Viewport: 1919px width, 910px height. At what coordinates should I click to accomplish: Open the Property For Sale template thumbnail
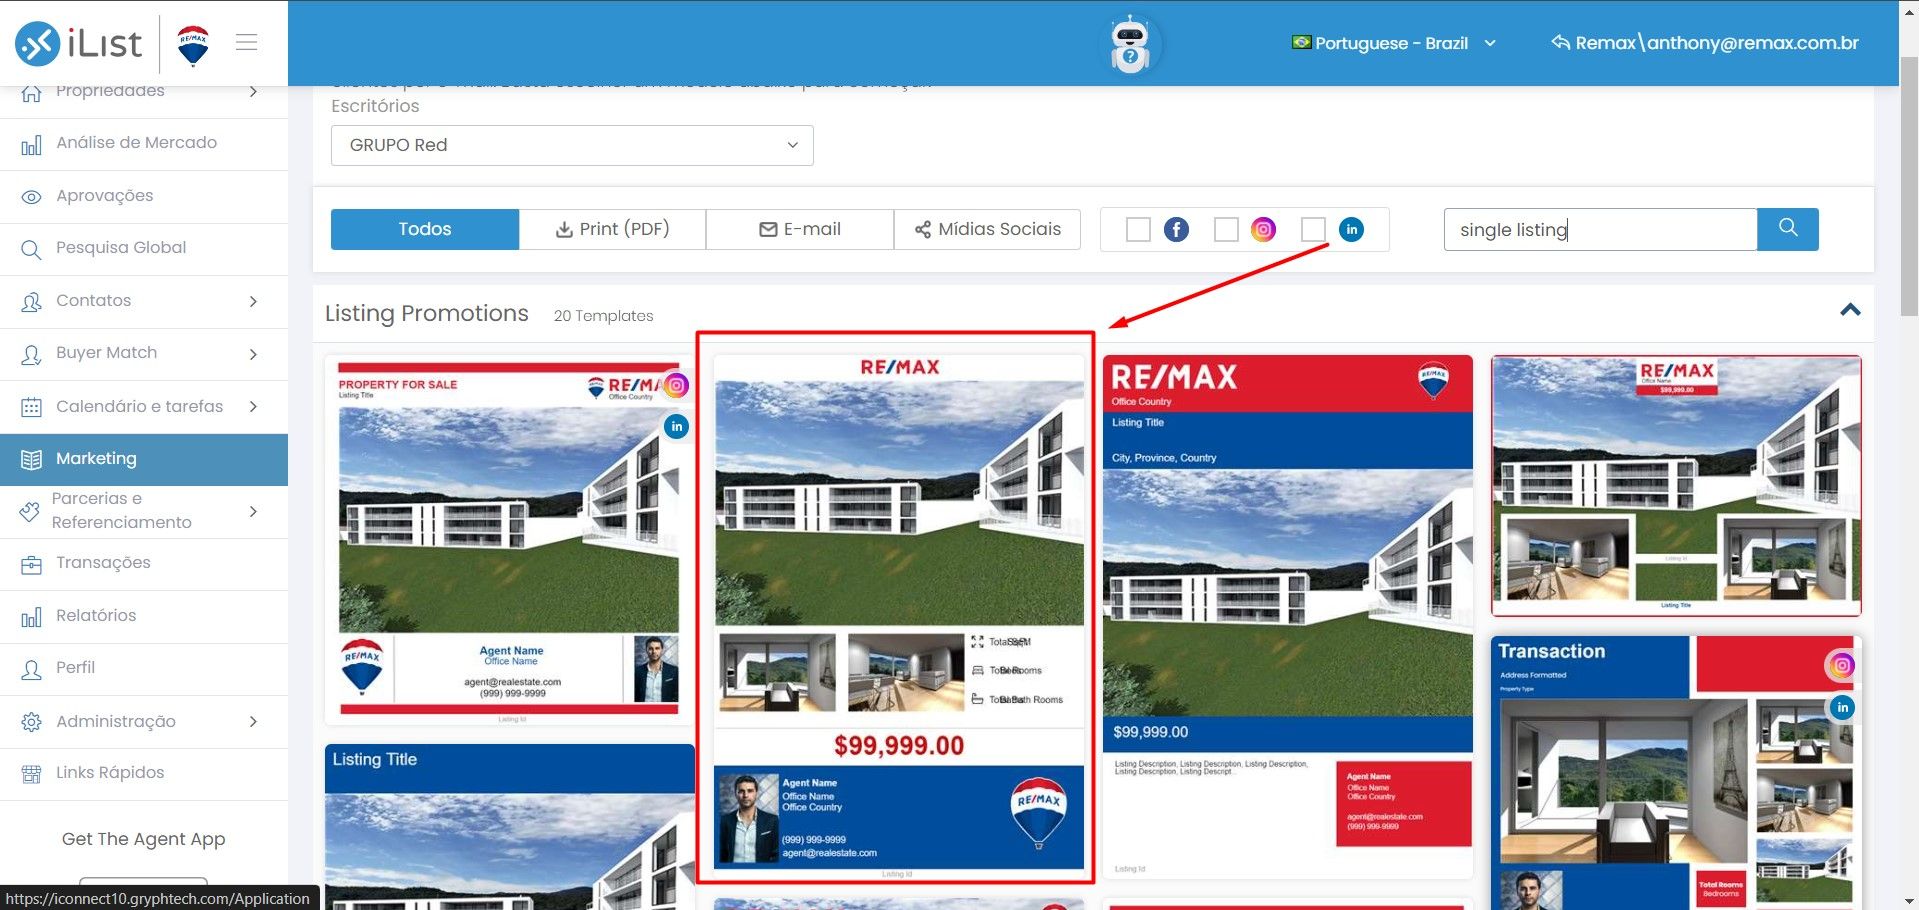510,540
